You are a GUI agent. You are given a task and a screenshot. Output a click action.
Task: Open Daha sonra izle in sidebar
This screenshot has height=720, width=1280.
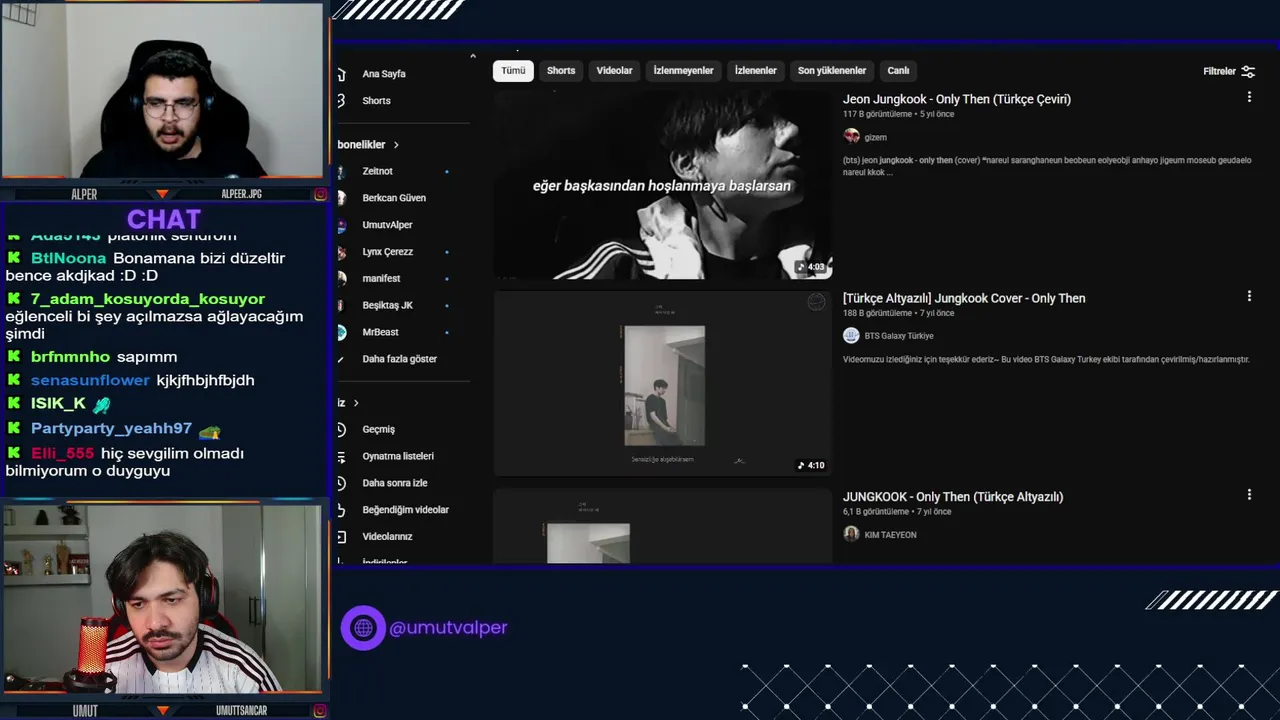click(x=394, y=483)
